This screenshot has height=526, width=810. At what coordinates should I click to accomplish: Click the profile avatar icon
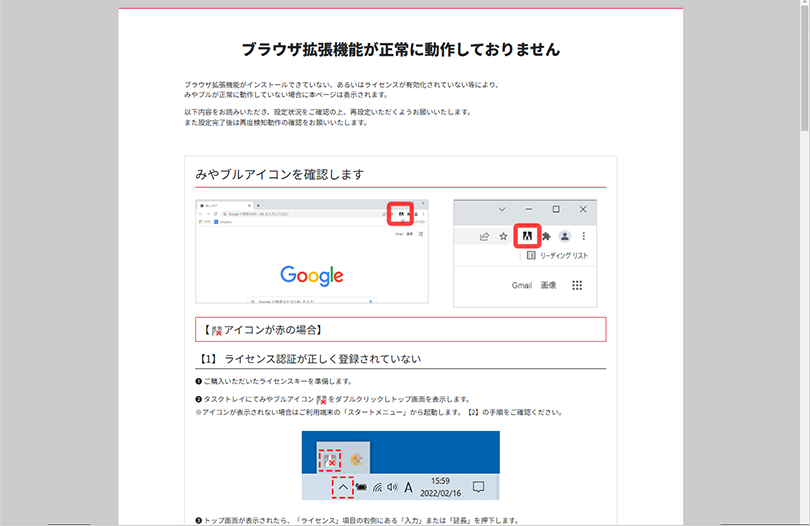565,236
